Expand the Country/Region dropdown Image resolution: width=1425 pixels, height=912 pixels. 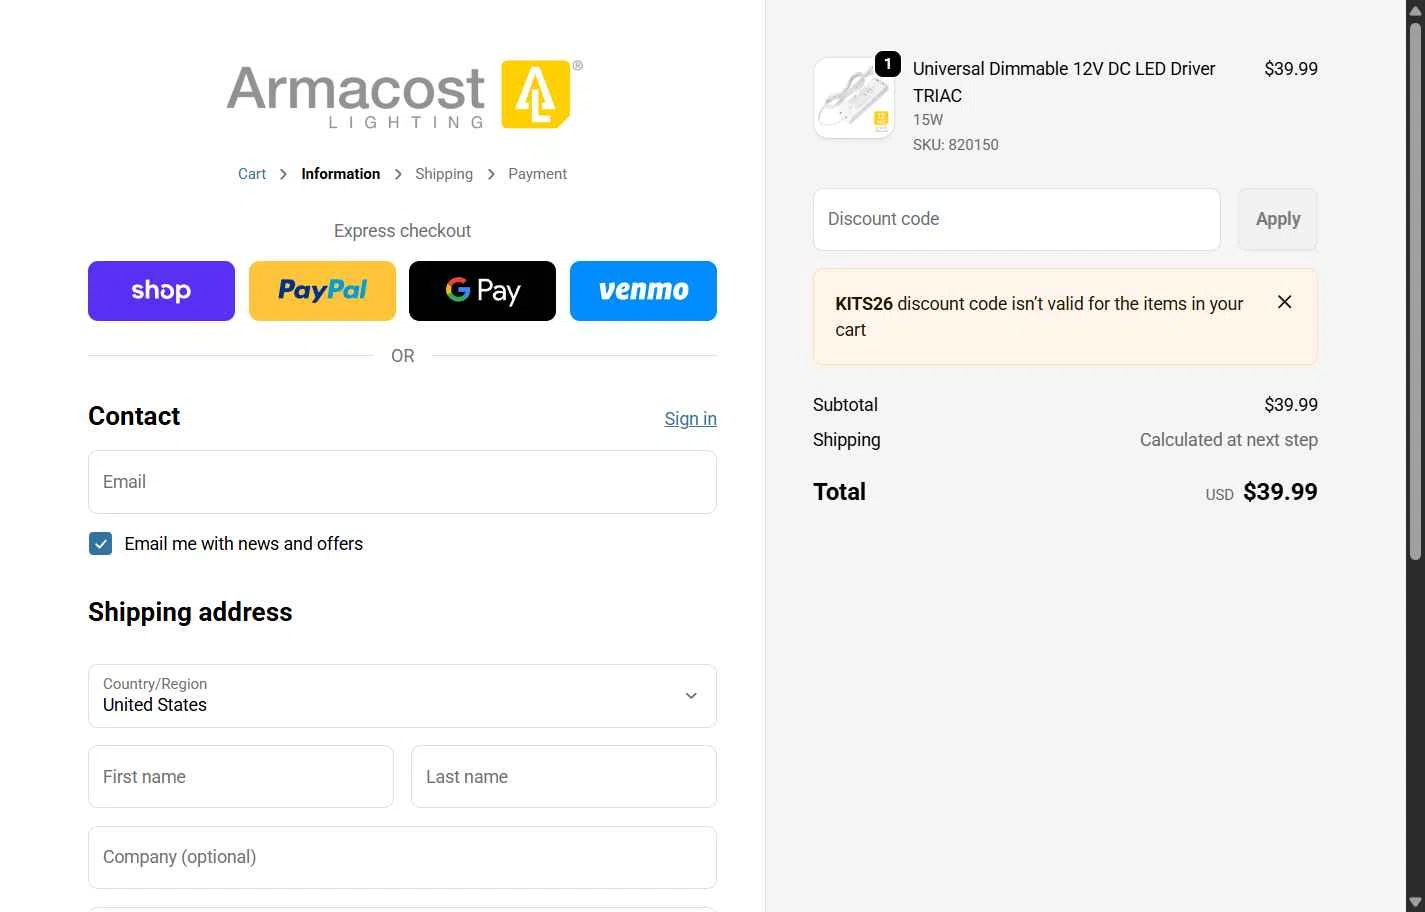tap(402, 696)
